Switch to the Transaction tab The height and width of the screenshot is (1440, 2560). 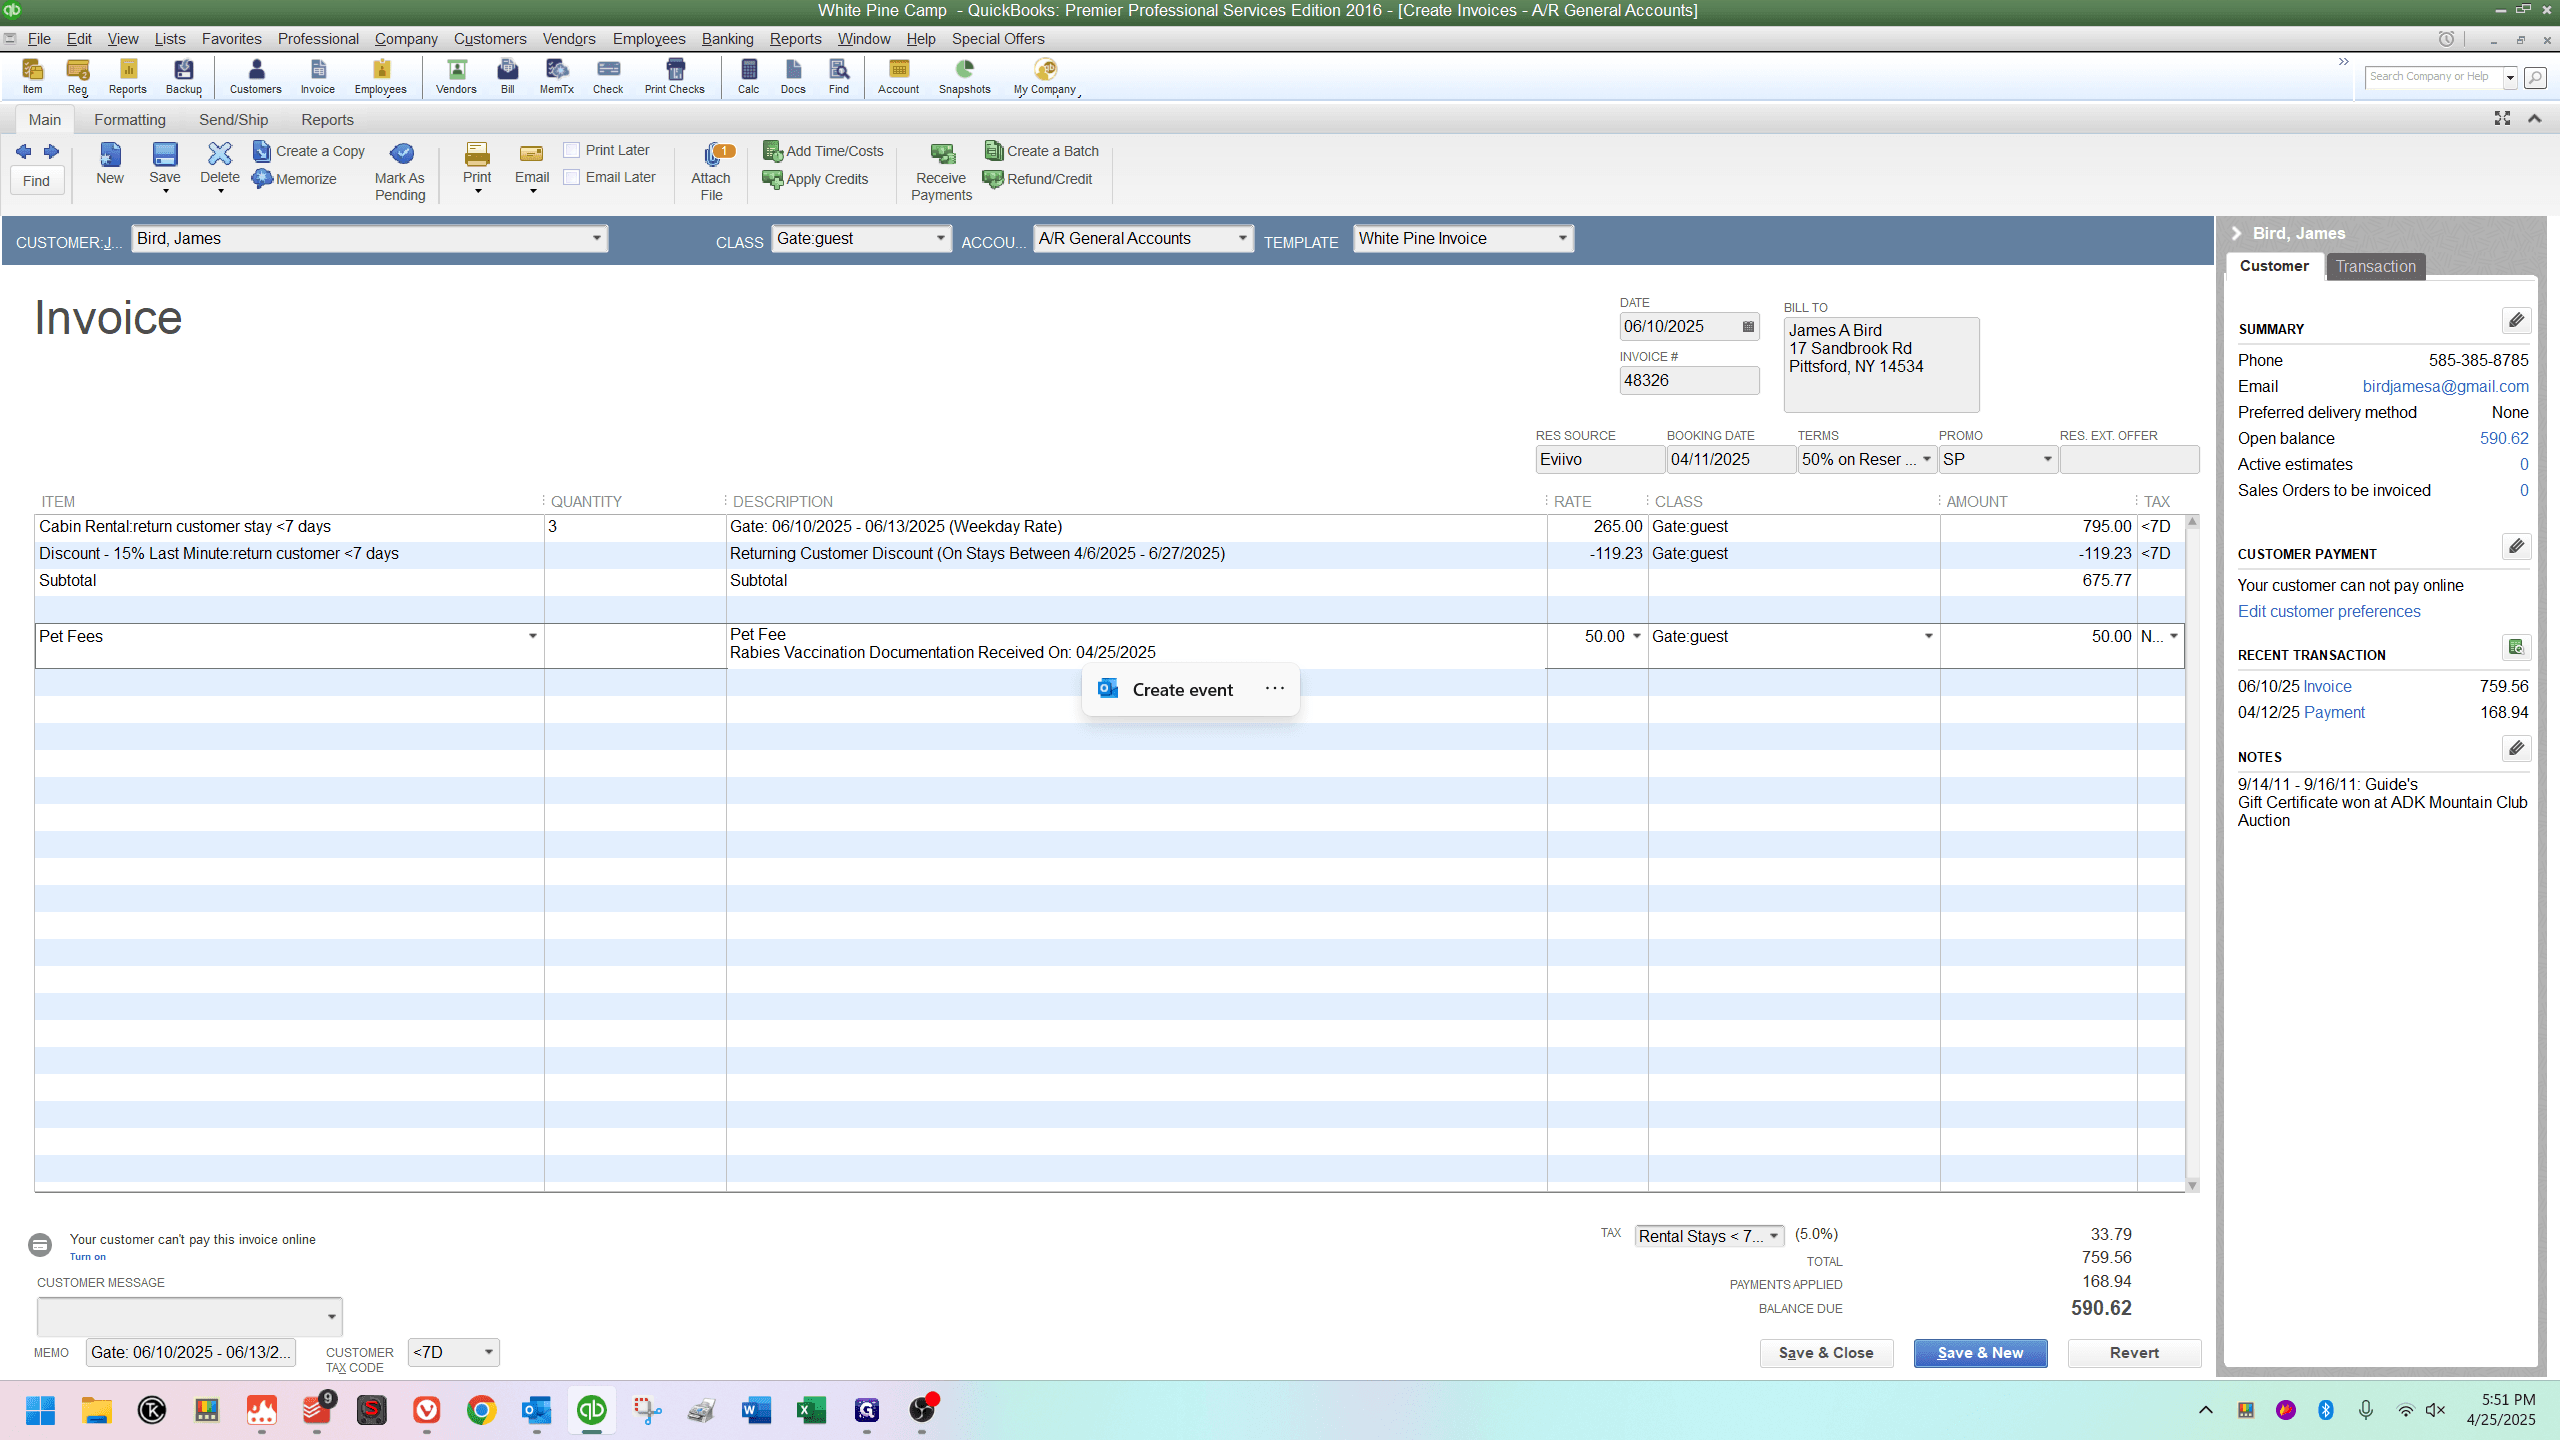coord(2375,267)
